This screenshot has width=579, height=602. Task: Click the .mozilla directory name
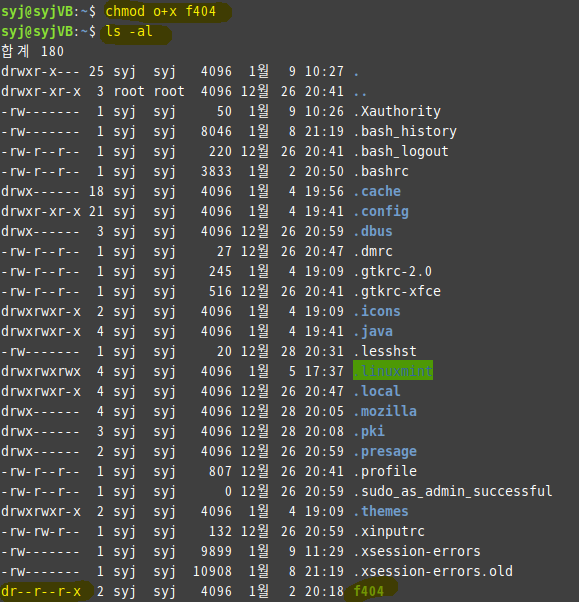(x=385, y=411)
